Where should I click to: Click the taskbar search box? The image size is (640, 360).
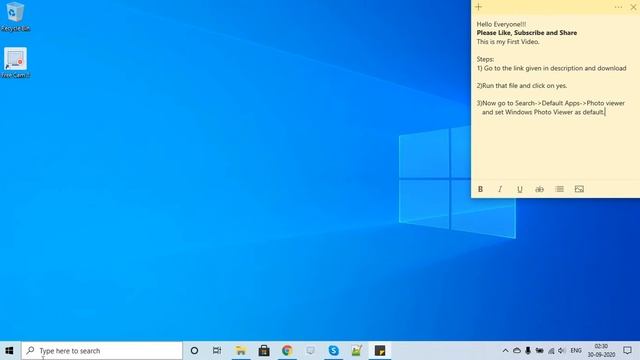[102, 351]
